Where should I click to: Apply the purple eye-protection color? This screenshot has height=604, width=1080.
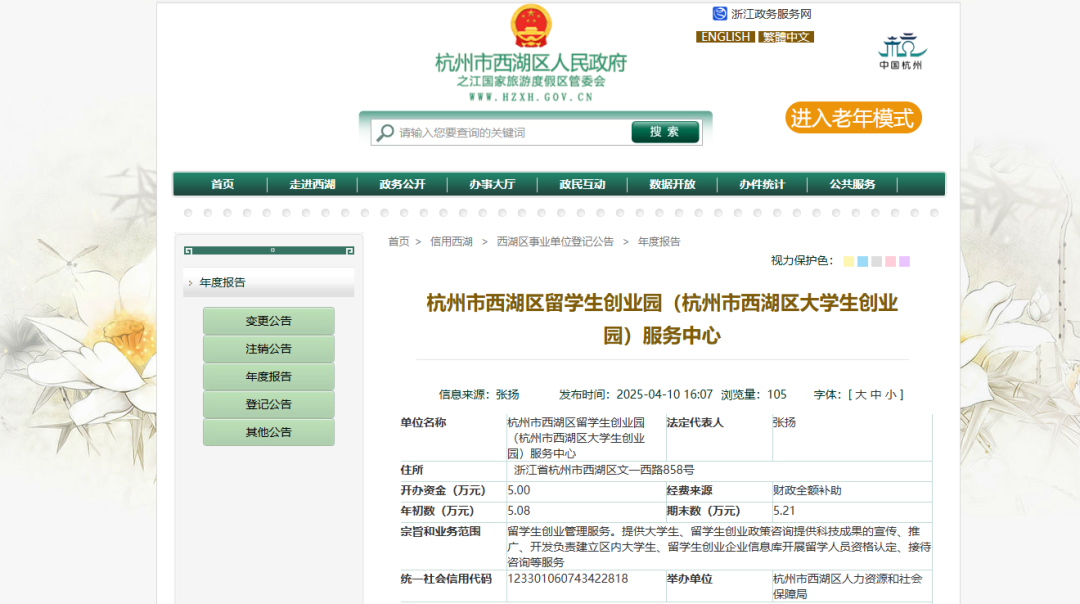904,262
